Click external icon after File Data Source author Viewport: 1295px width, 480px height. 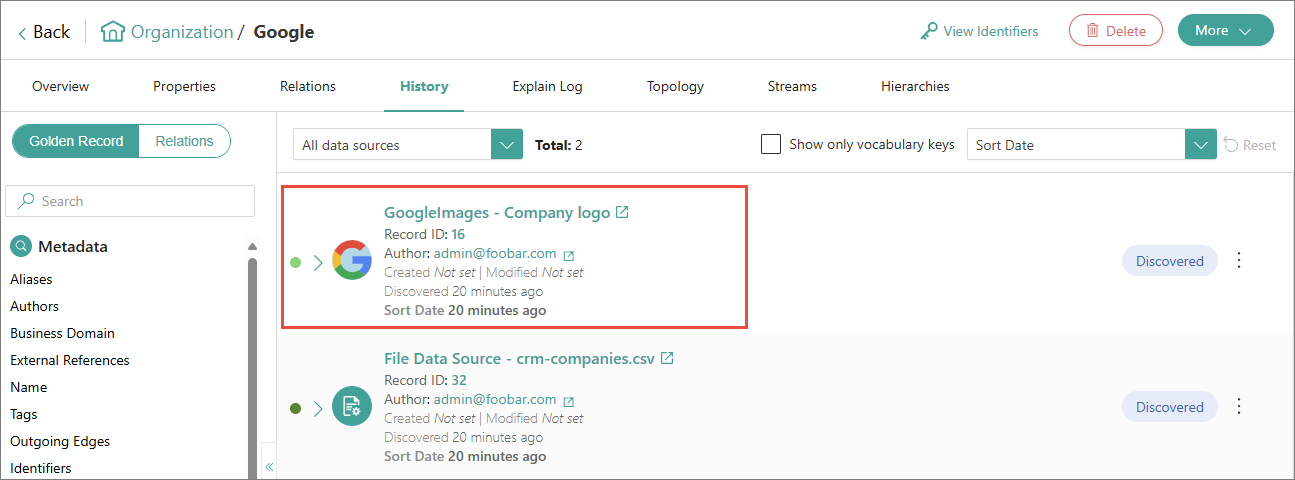569,400
